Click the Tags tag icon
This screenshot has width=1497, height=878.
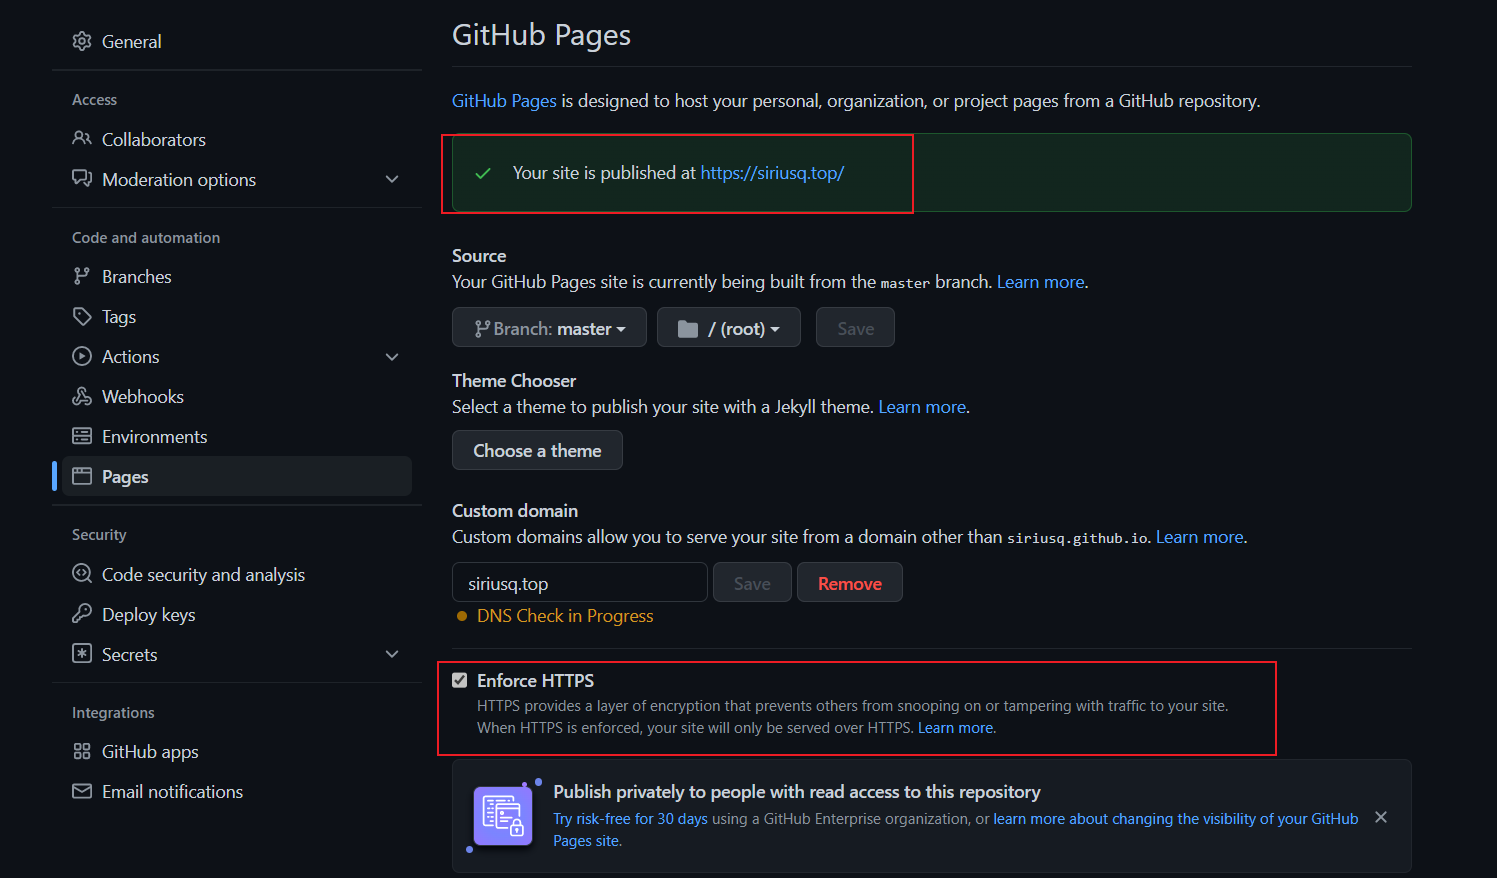pos(82,316)
